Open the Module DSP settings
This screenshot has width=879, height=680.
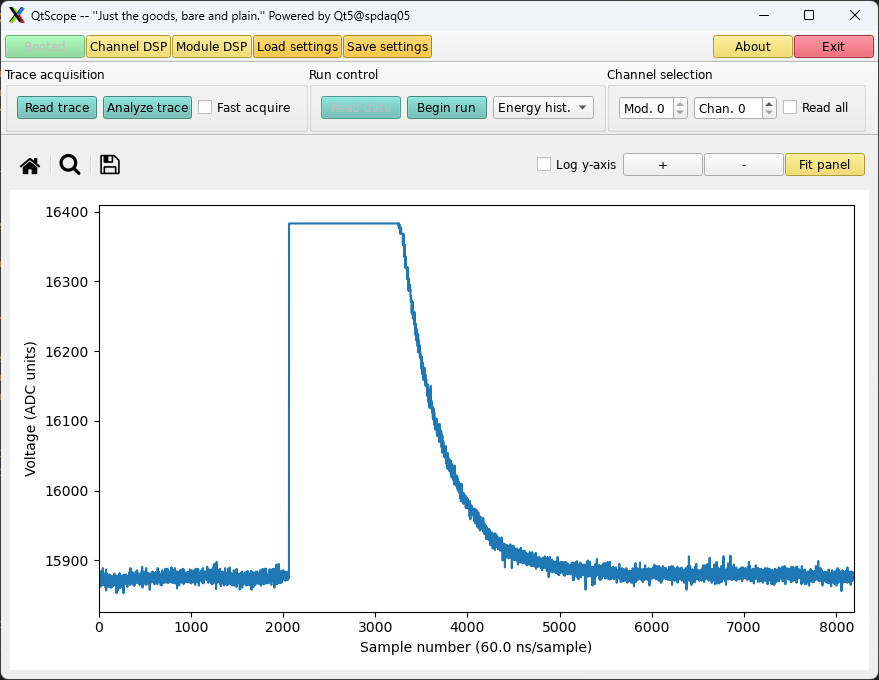click(211, 47)
